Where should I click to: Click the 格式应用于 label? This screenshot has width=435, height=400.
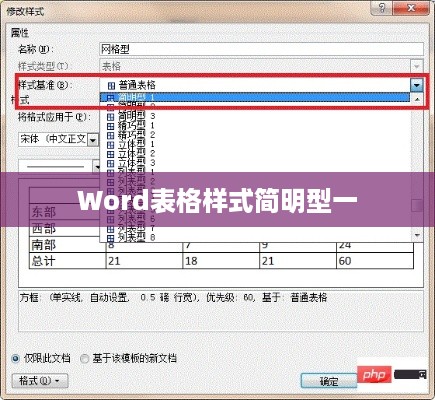point(54,117)
